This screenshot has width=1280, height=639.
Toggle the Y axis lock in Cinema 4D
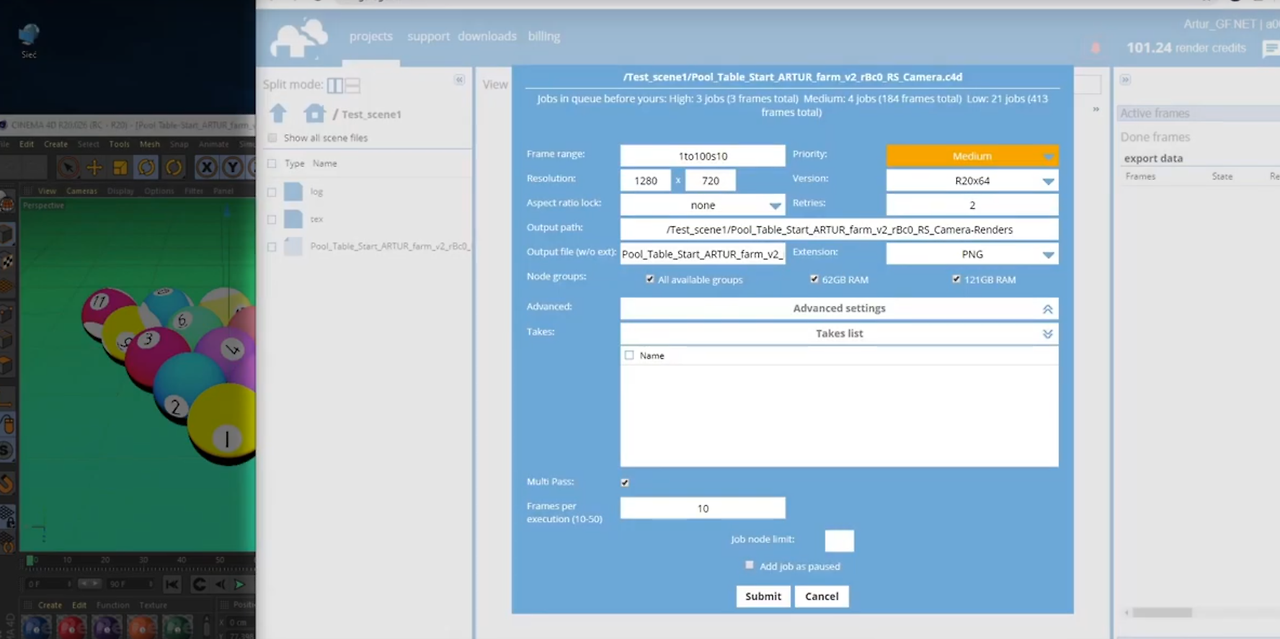tap(232, 168)
